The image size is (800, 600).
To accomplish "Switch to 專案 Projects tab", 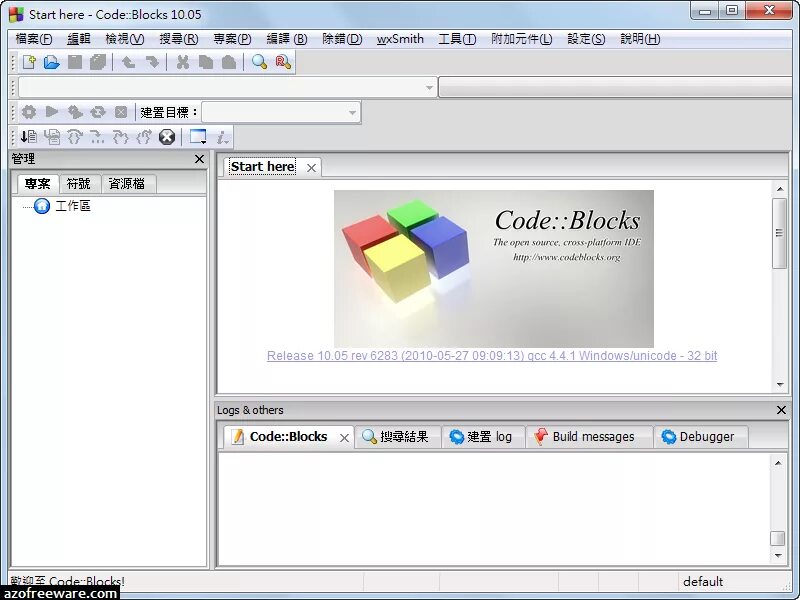I will tap(37, 184).
